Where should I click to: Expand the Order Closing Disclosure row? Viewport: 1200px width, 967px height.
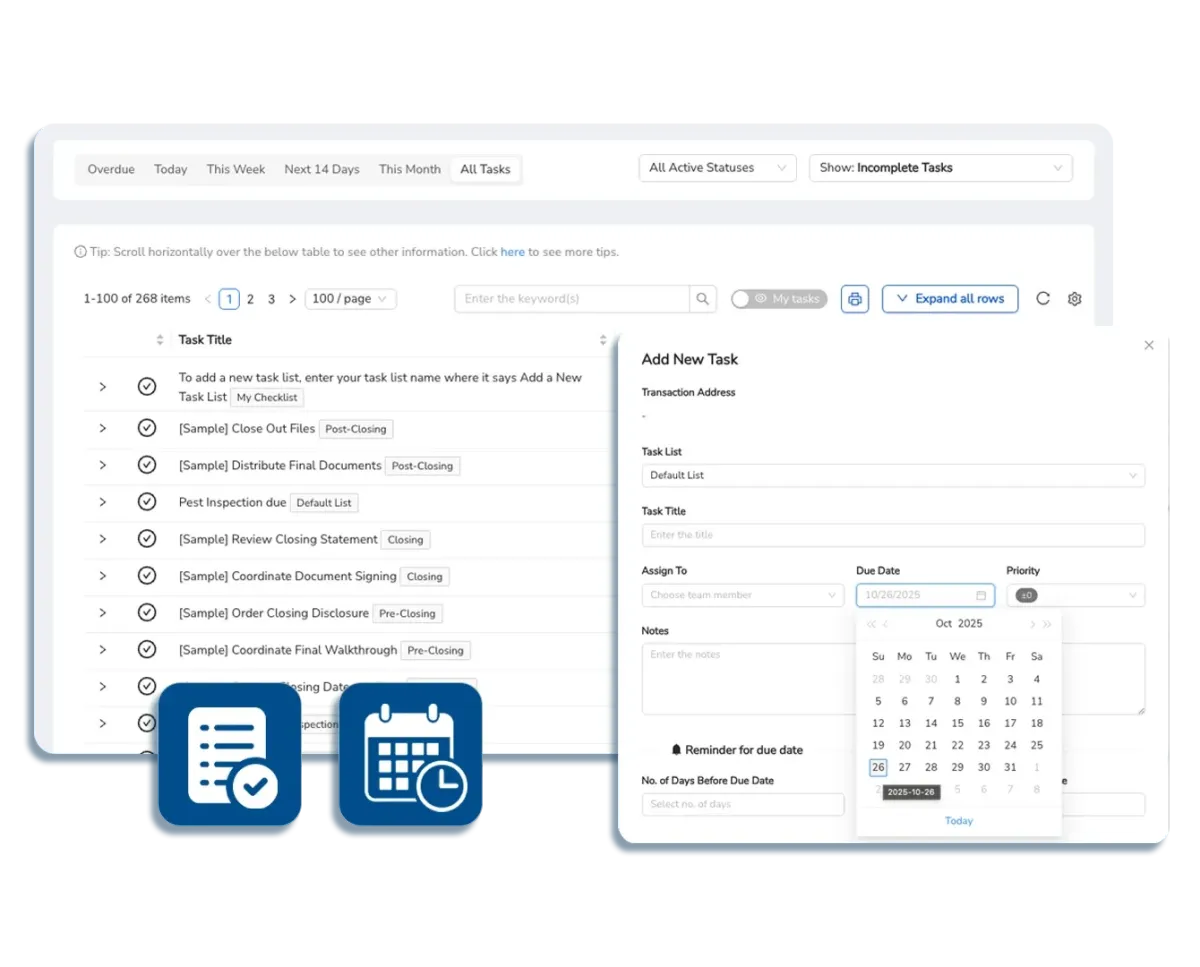pos(102,613)
